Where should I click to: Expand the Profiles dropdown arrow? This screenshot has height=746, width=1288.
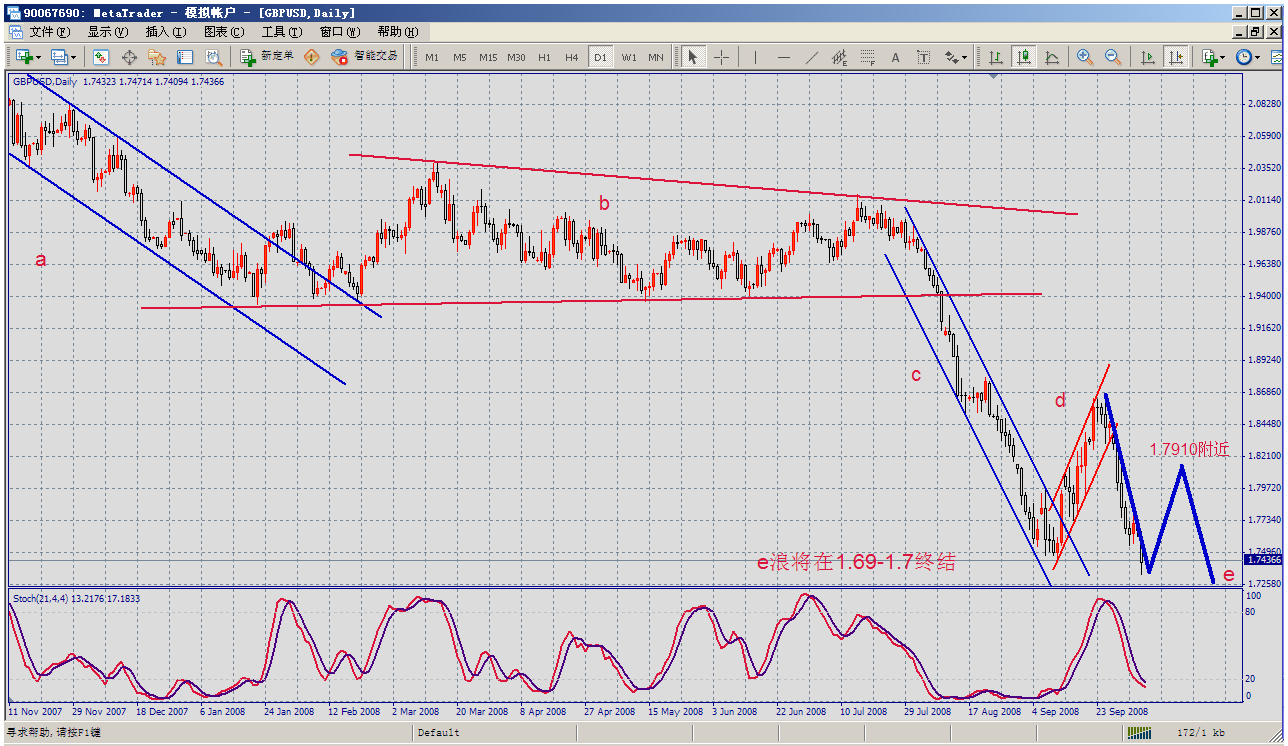74,57
